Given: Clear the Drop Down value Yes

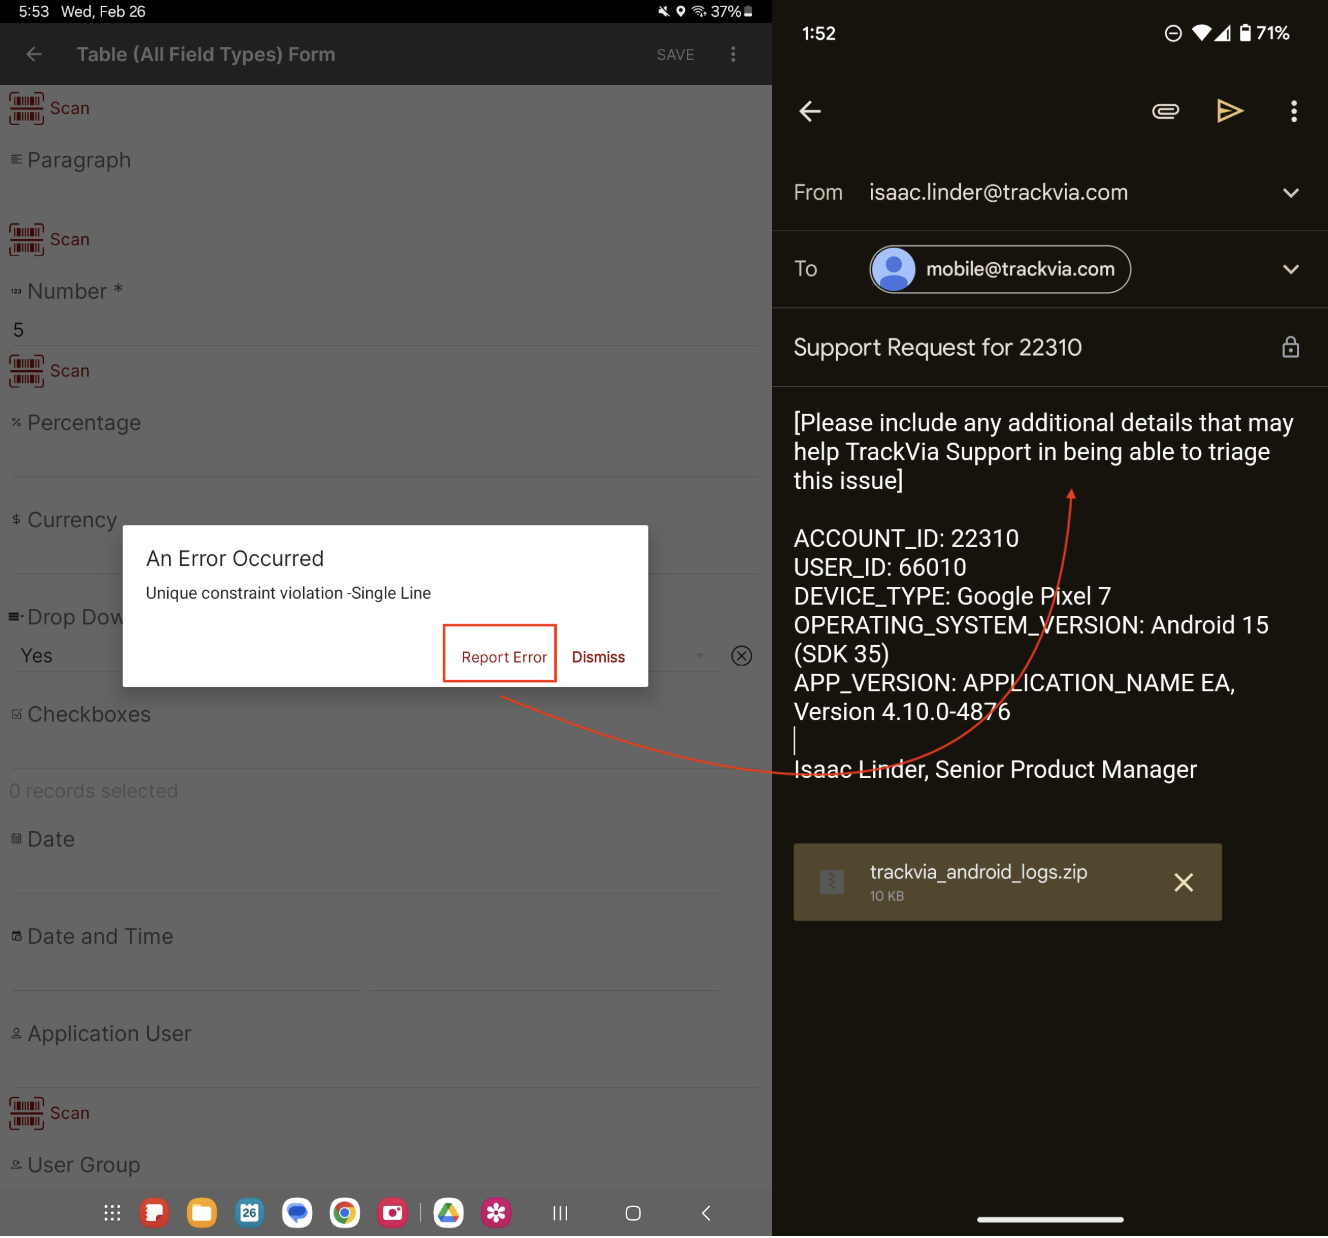Looking at the screenshot, I should [741, 656].
